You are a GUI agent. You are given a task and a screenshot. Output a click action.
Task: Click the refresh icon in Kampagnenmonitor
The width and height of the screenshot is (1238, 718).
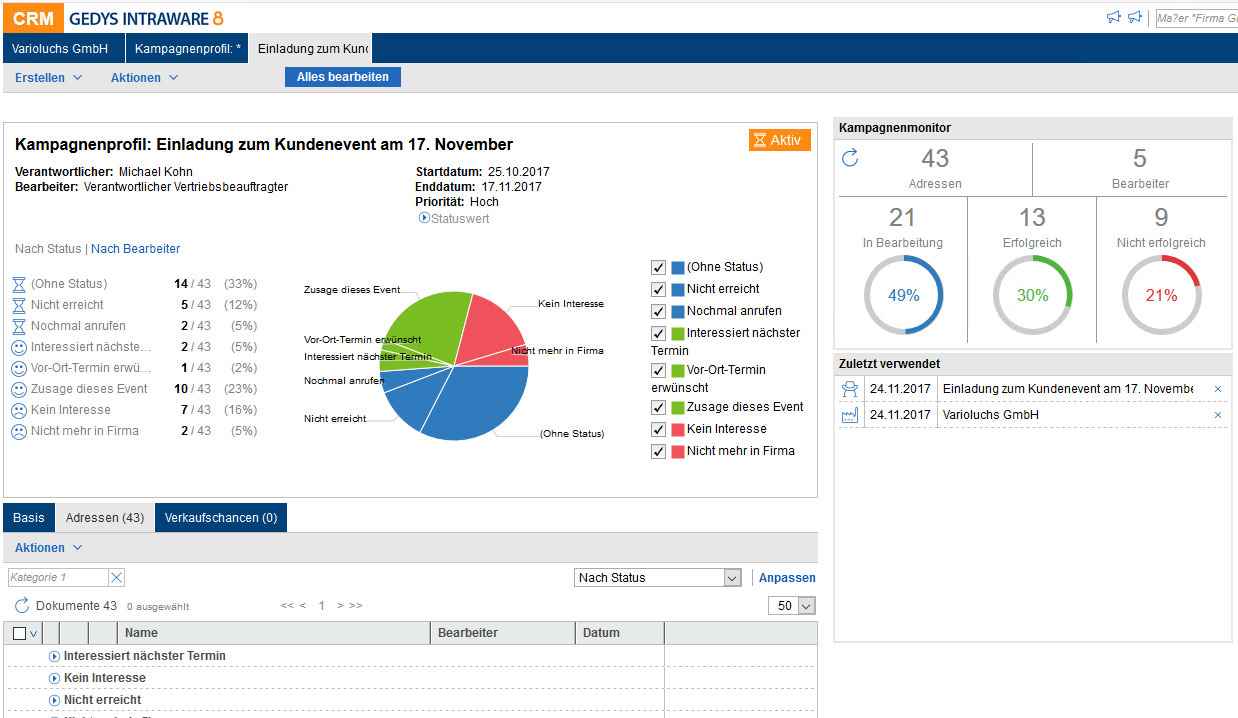point(850,158)
